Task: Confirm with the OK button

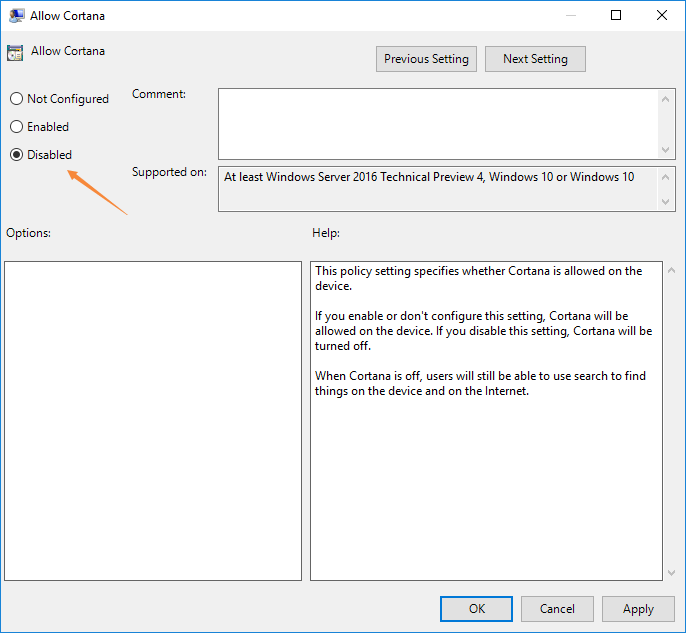Action: [x=476, y=609]
